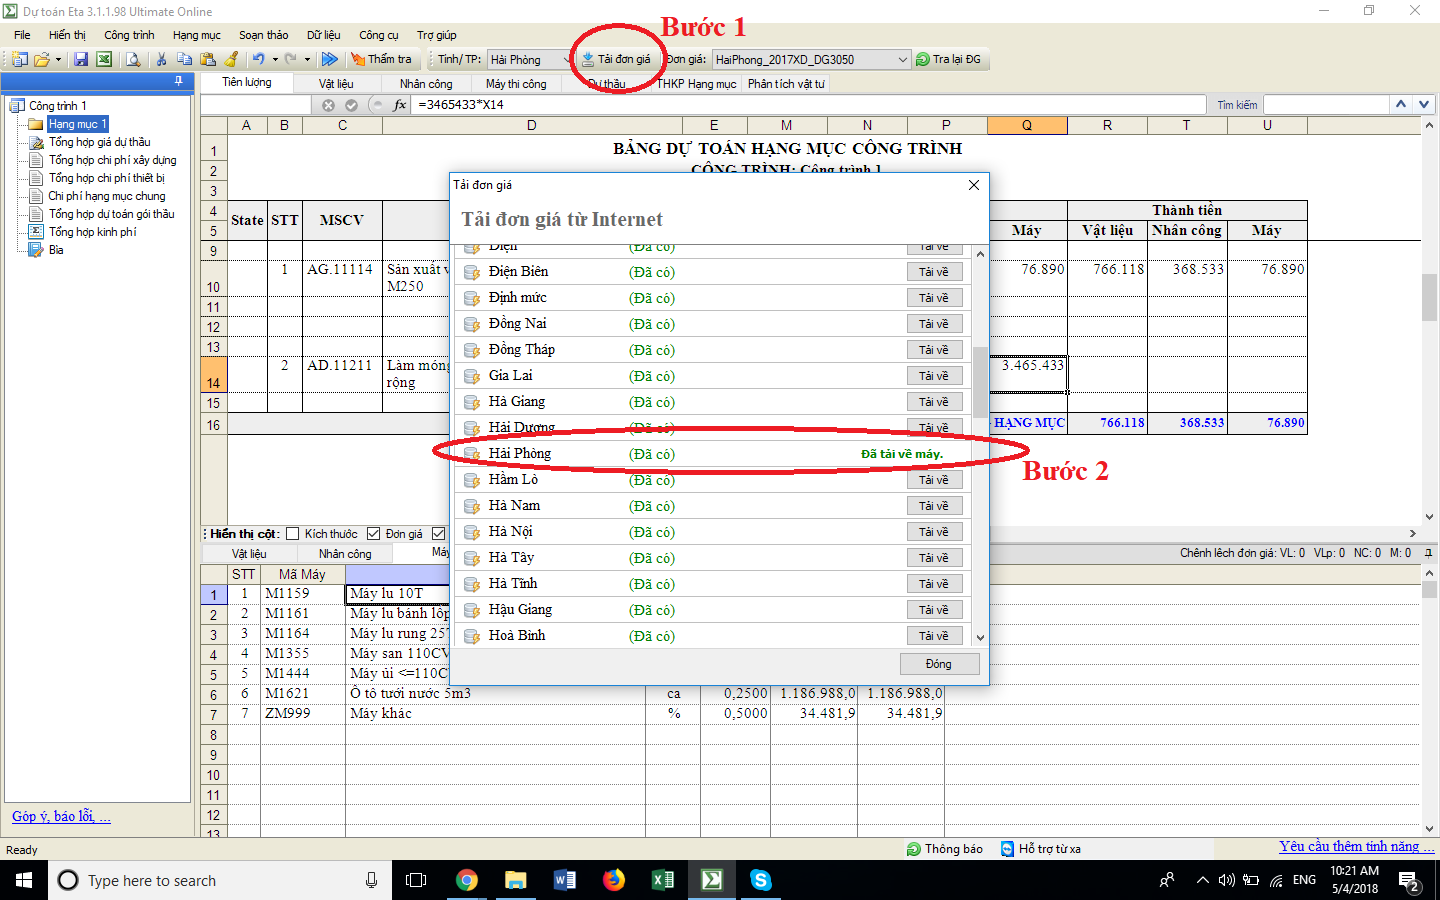Click the Paste clipboard icon
This screenshot has height=900, width=1440.
[x=207, y=60]
